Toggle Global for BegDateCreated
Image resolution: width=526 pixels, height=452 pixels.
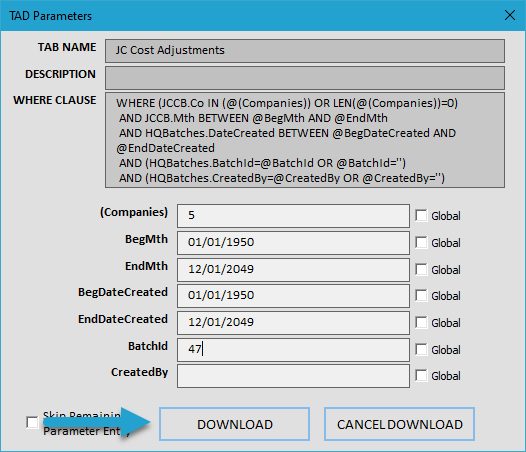pos(421,296)
